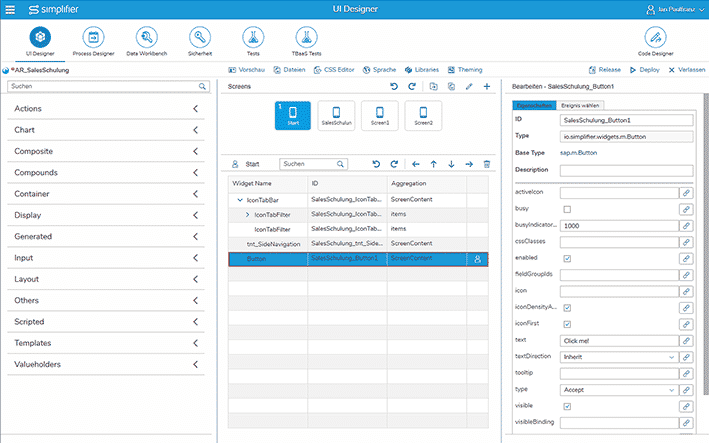Redo in the widget tree toolbar
Image resolution: width=709 pixels, height=443 pixels.
coord(394,164)
